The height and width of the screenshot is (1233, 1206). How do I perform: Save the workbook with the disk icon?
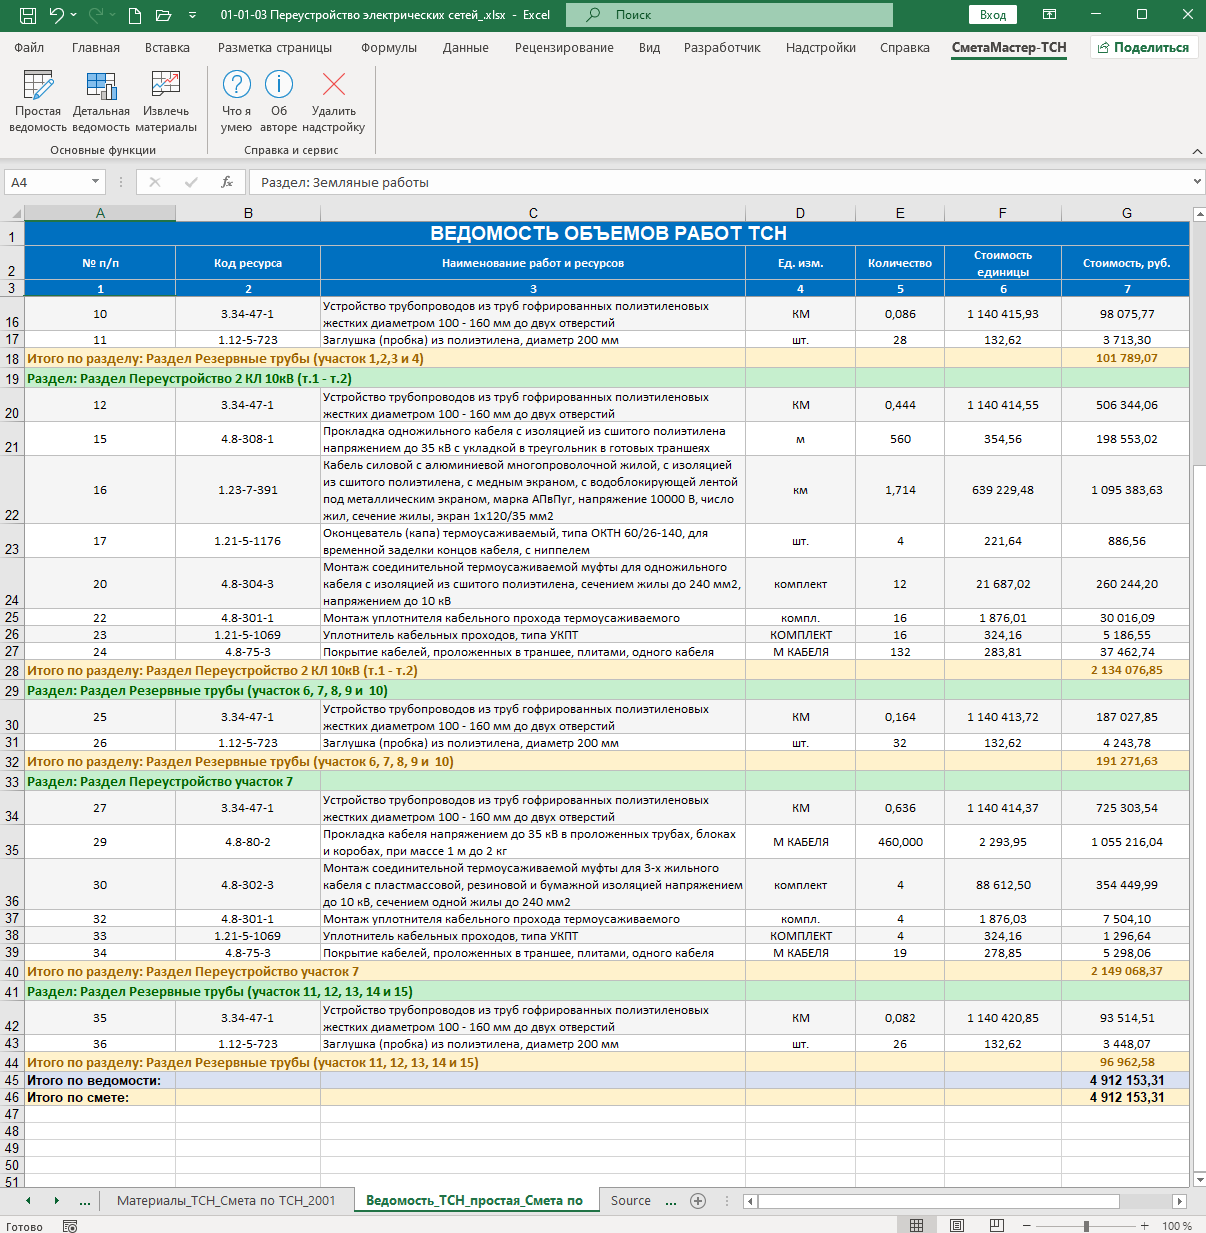click(28, 15)
